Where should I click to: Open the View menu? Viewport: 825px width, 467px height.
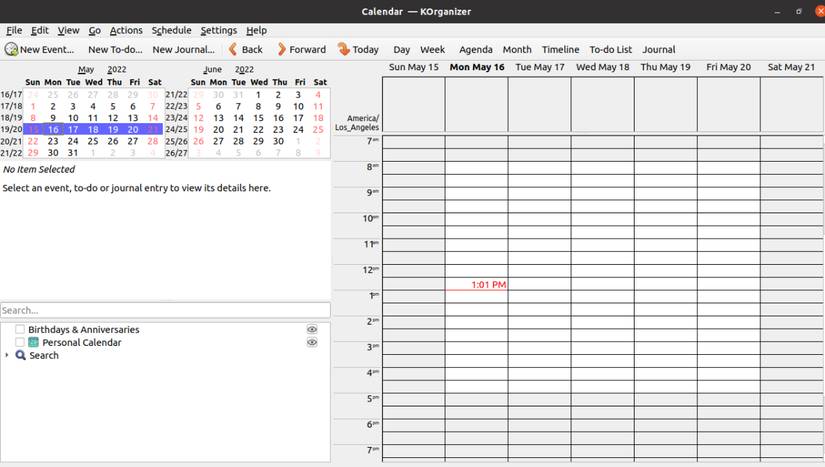[68, 31]
